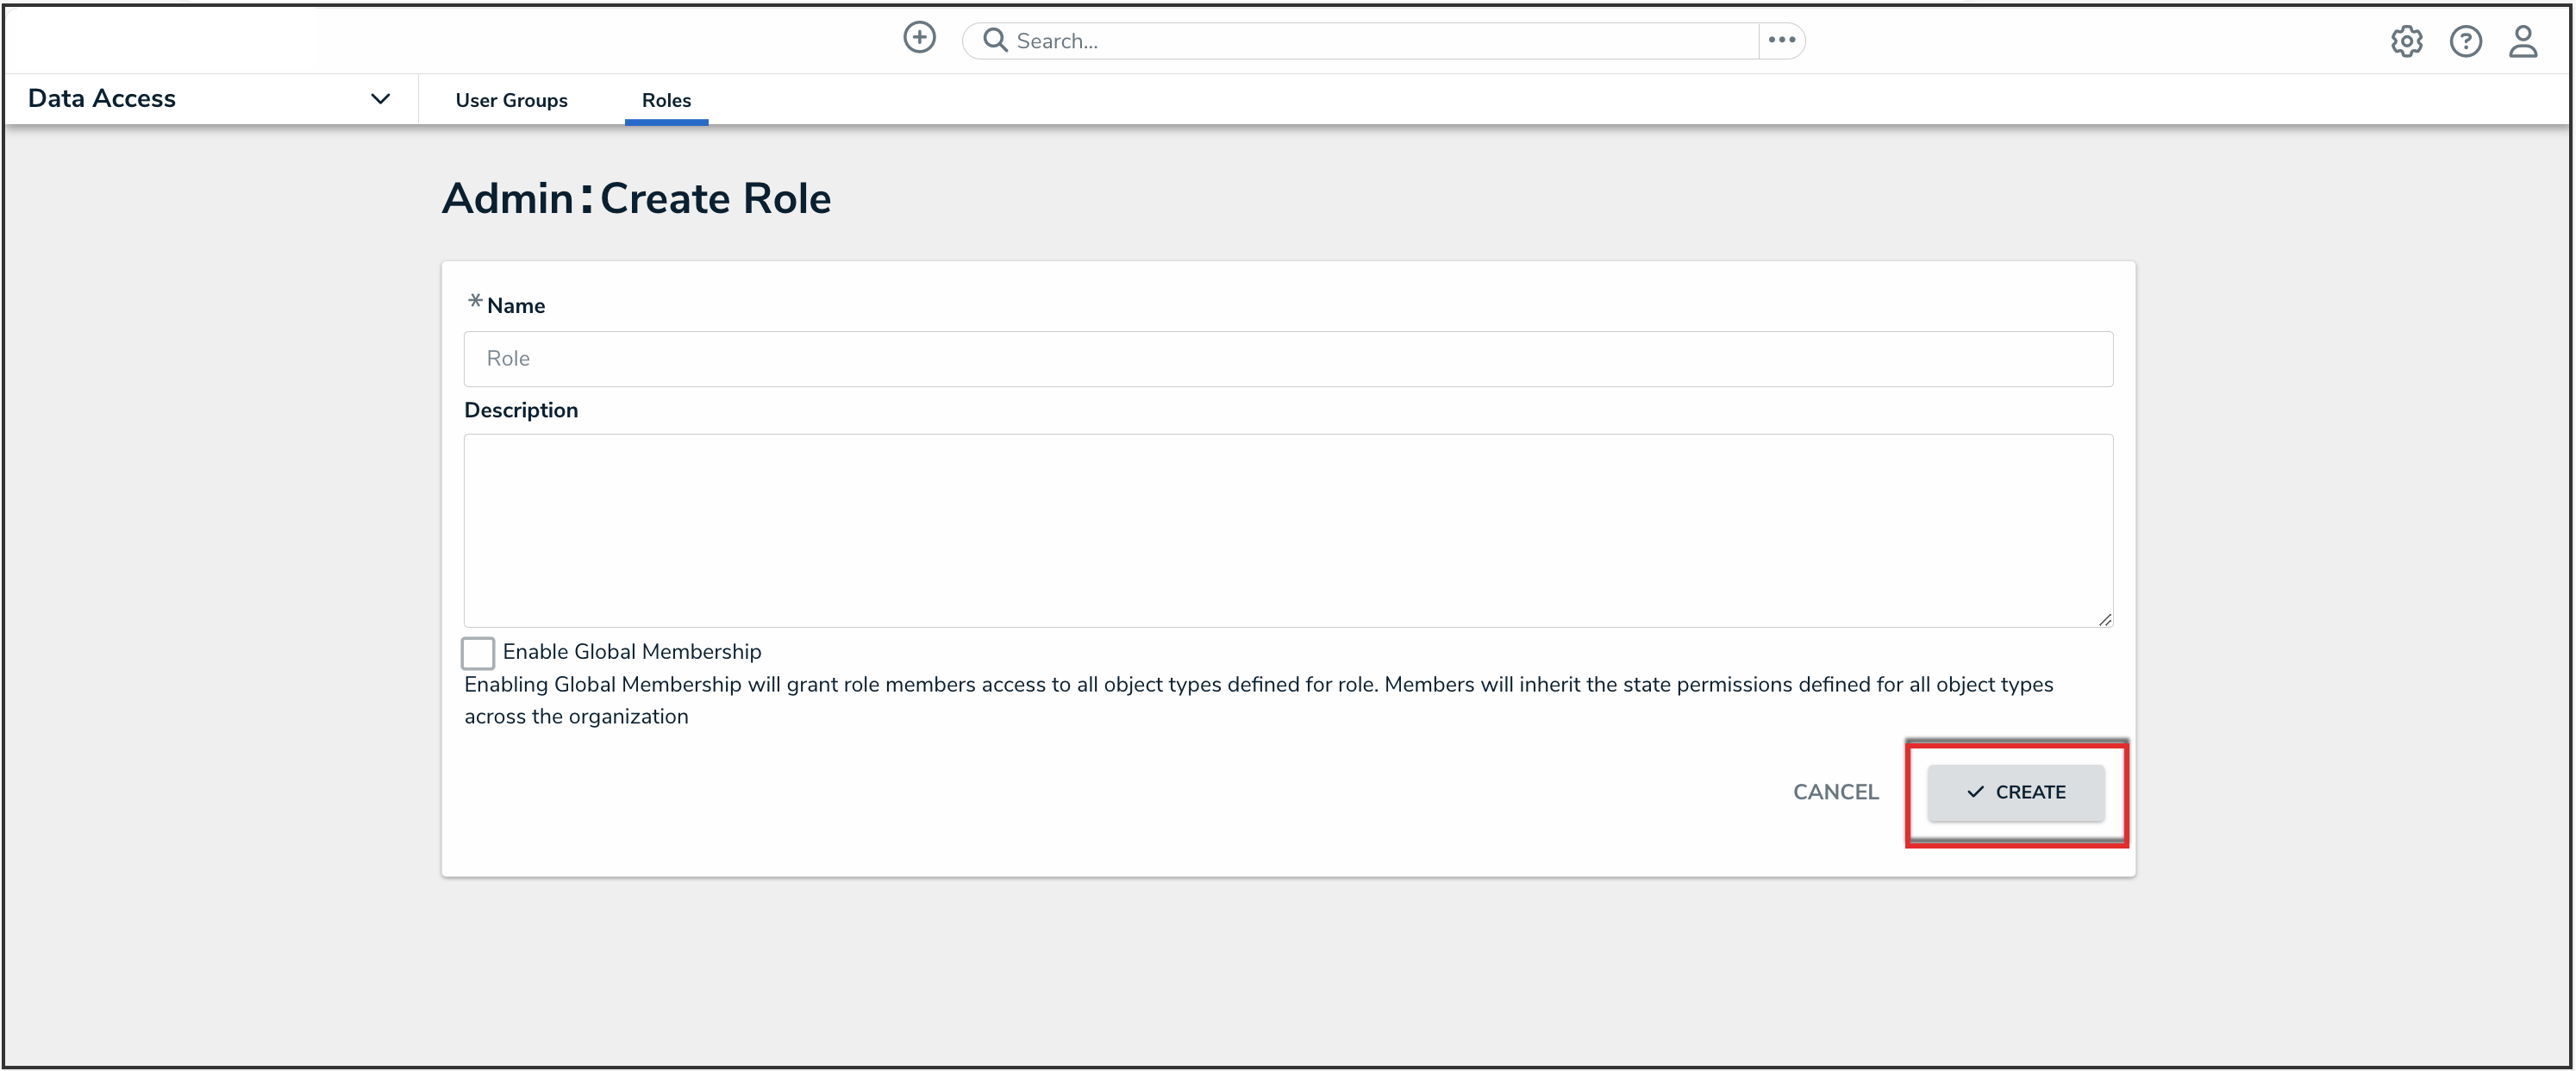Open the three-dots search options
Screen dimensions: 2576x1071
(1781, 40)
